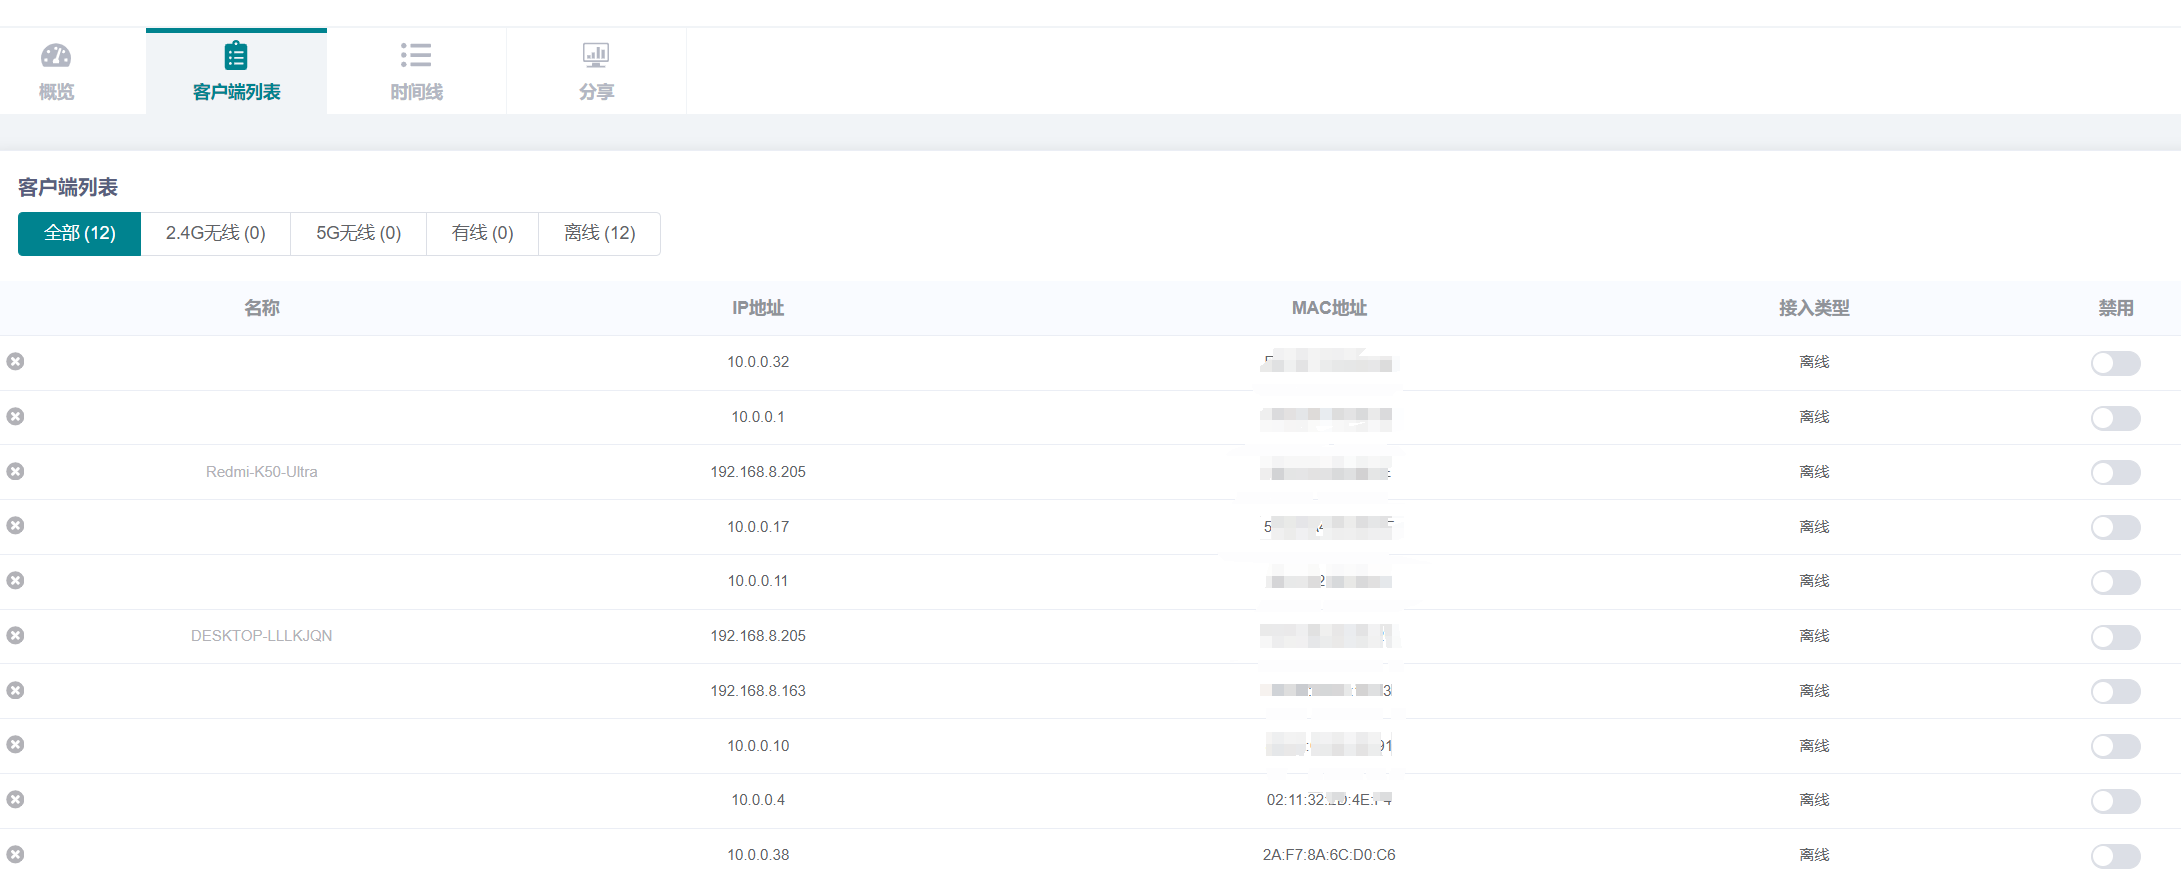Image resolution: width=2181 pixels, height=871 pixels.
Task: Open the 分享 share tab
Action: 596,72
